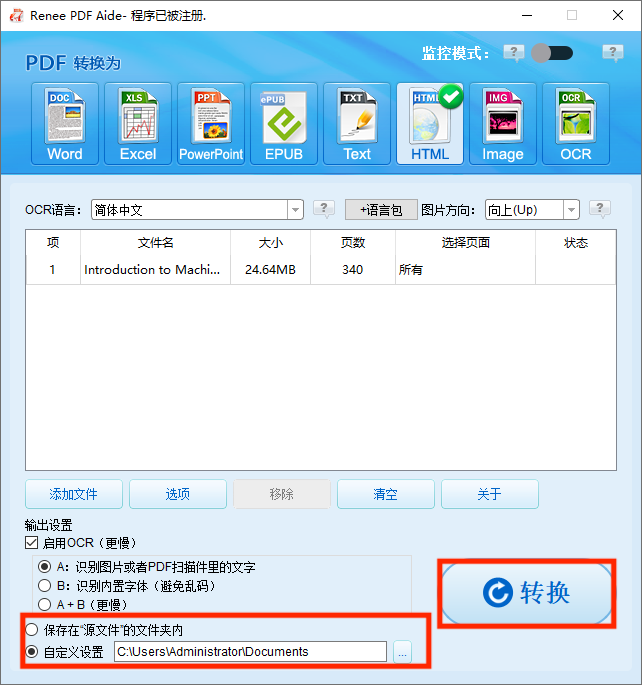Click the output path field C:\Users\Administrator\Documents
This screenshot has width=642, height=685.
[x=250, y=652]
